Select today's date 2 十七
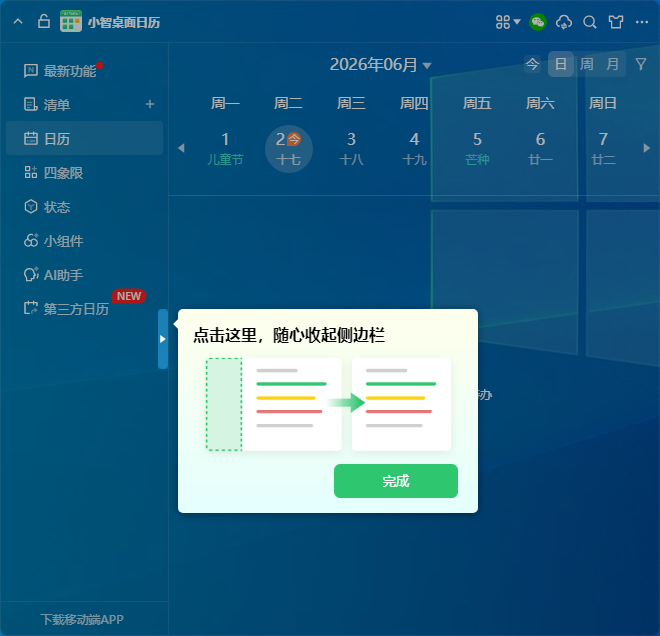 (289, 149)
